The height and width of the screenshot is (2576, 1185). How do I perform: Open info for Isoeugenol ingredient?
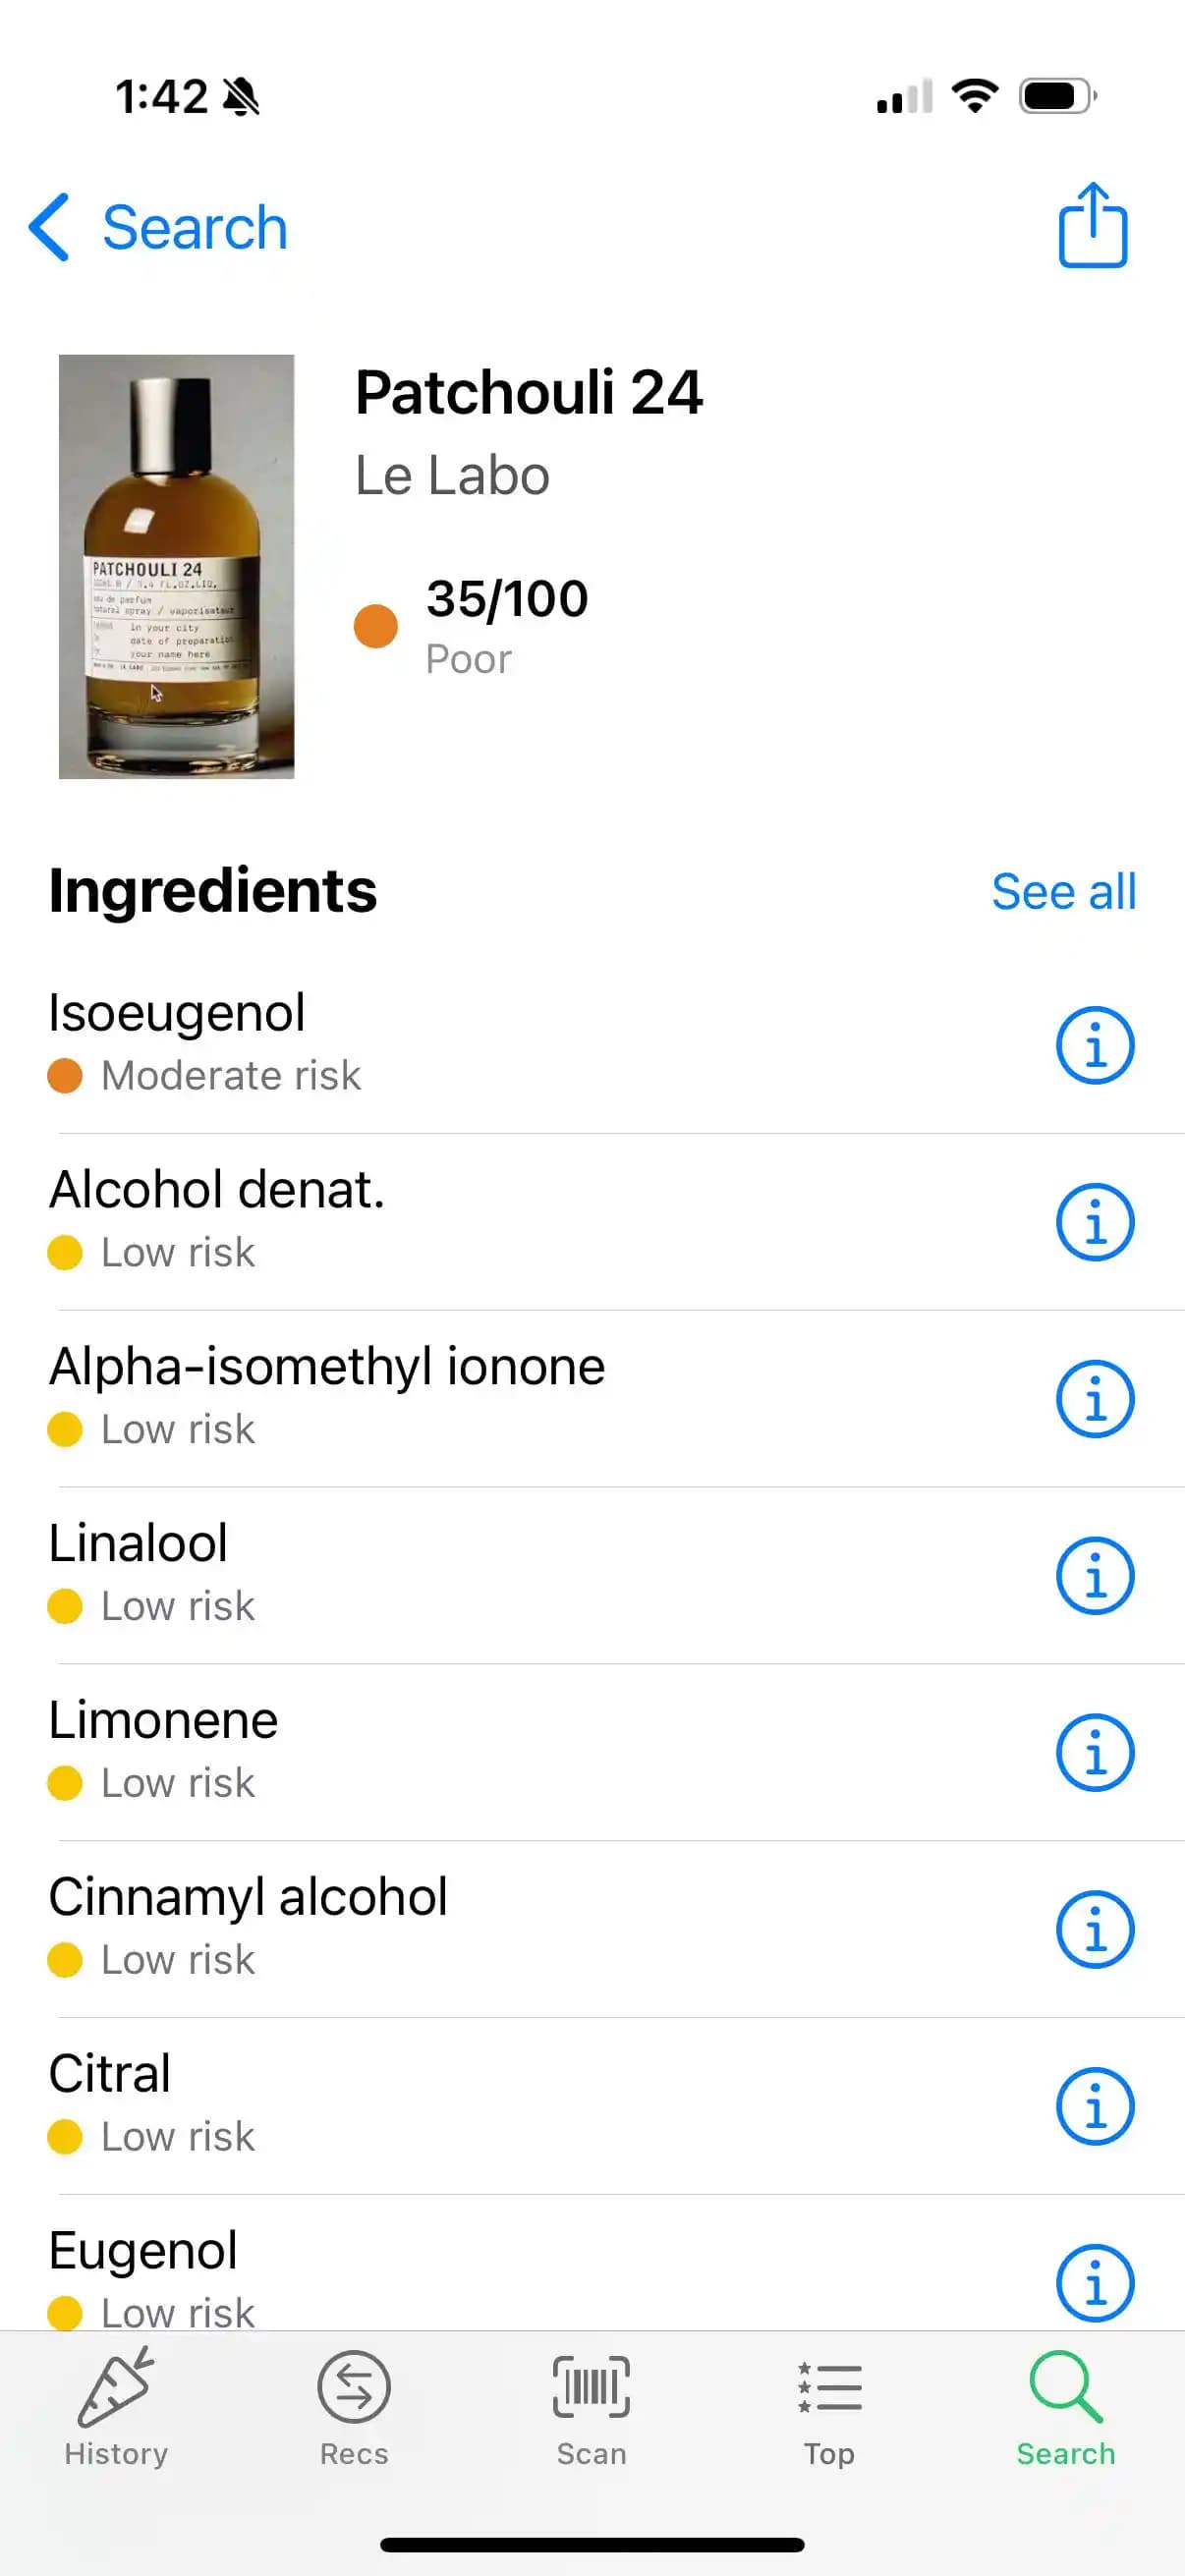point(1095,1045)
